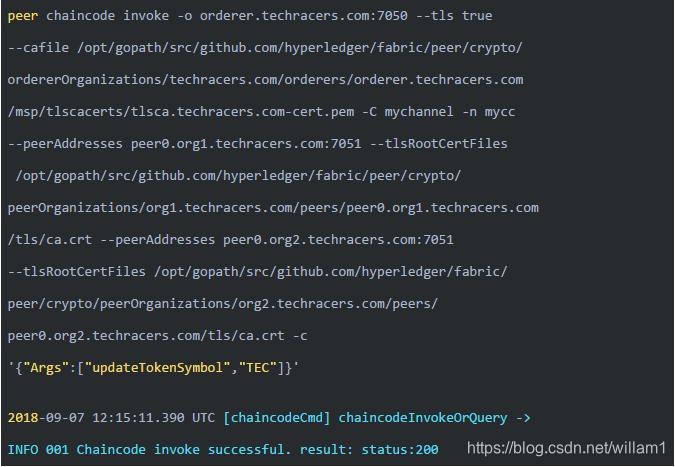
Task: Click 'peer0.org2.techracers.com:7051' address
Action: point(338,240)
